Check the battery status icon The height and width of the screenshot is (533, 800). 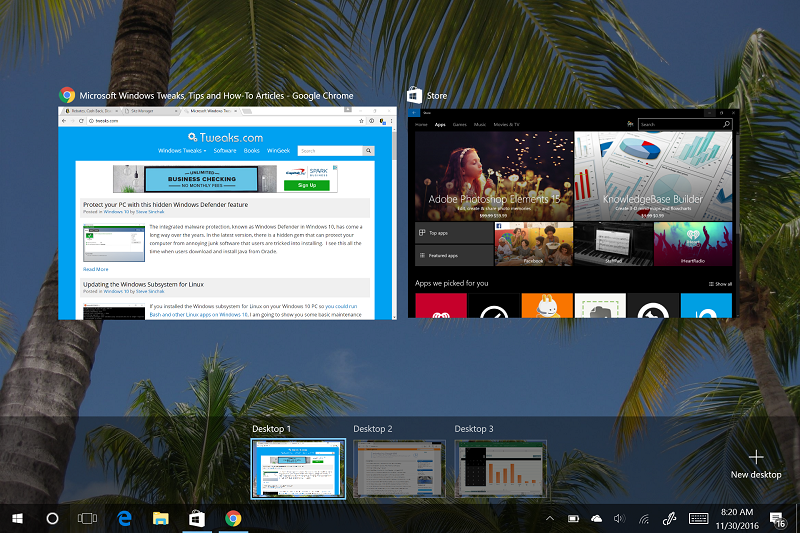[x=573, y=519]
